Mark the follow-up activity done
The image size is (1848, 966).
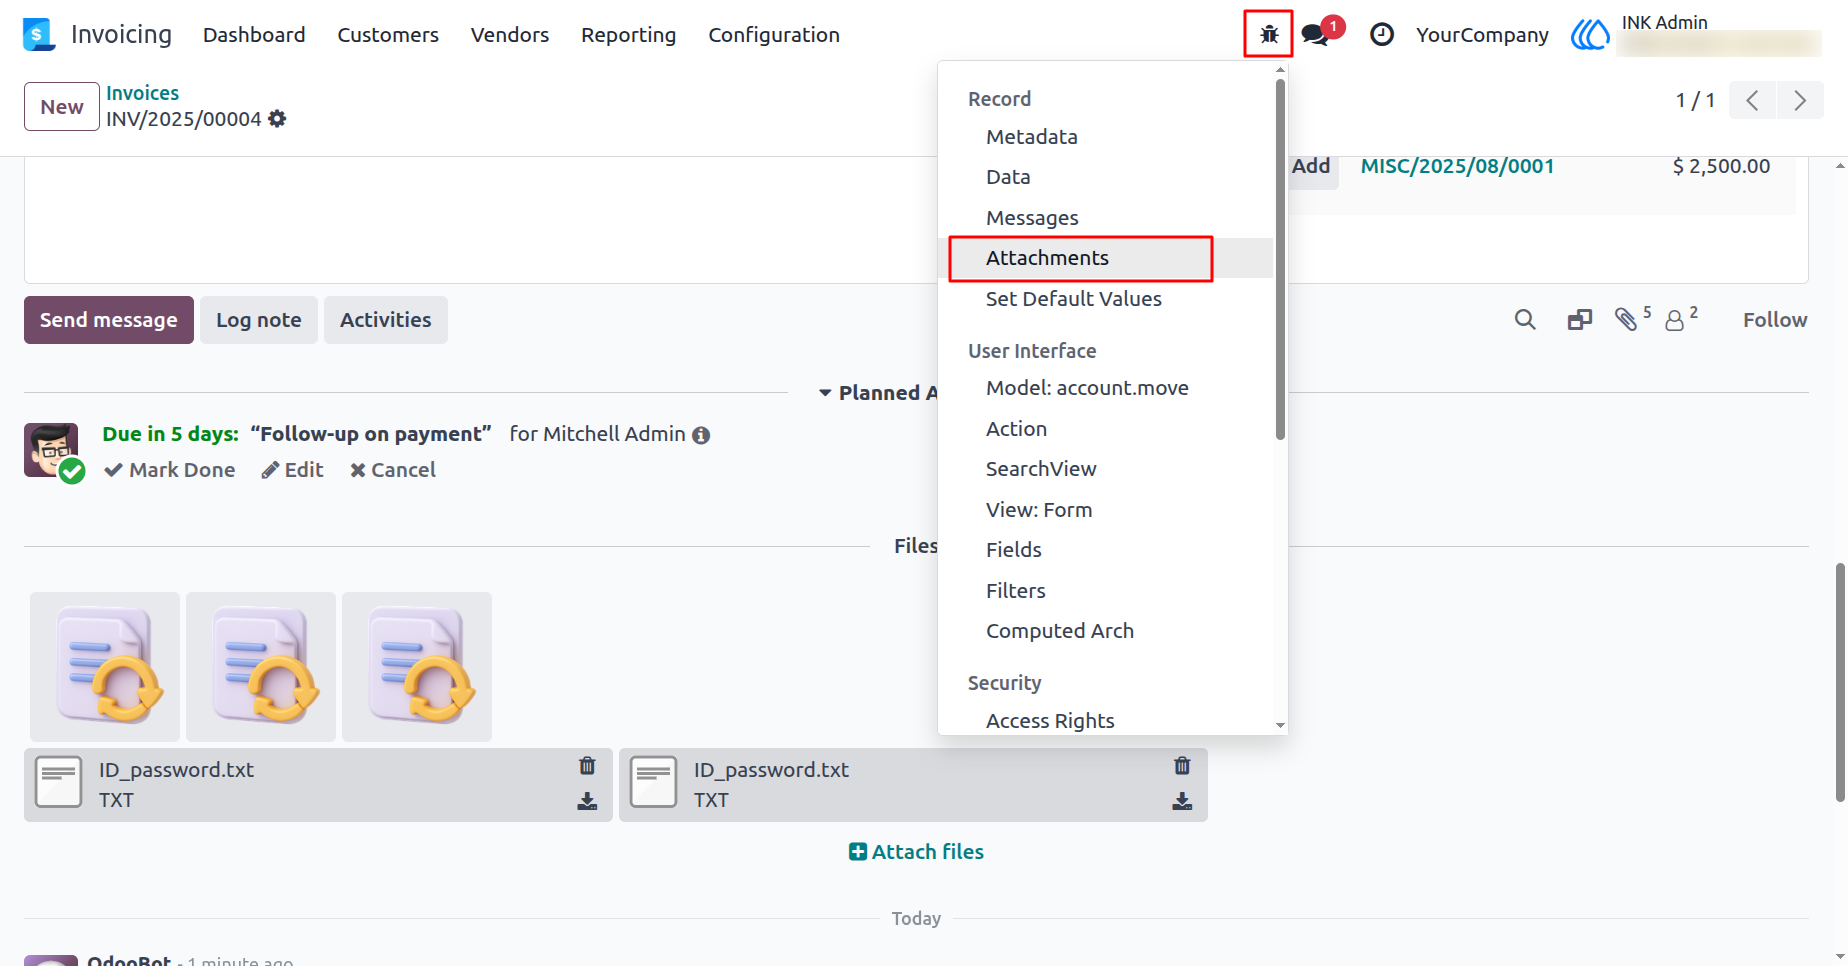click(170, 470)
